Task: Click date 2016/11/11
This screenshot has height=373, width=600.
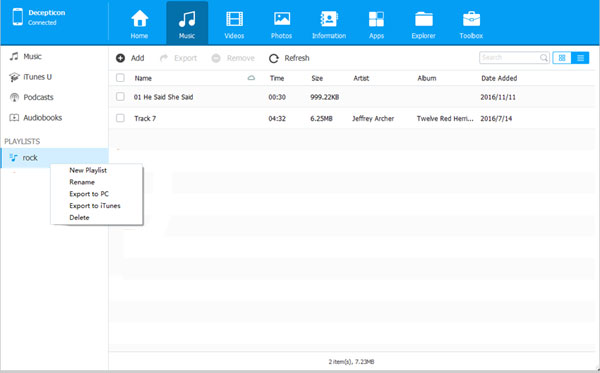Action: click(498, 97)
